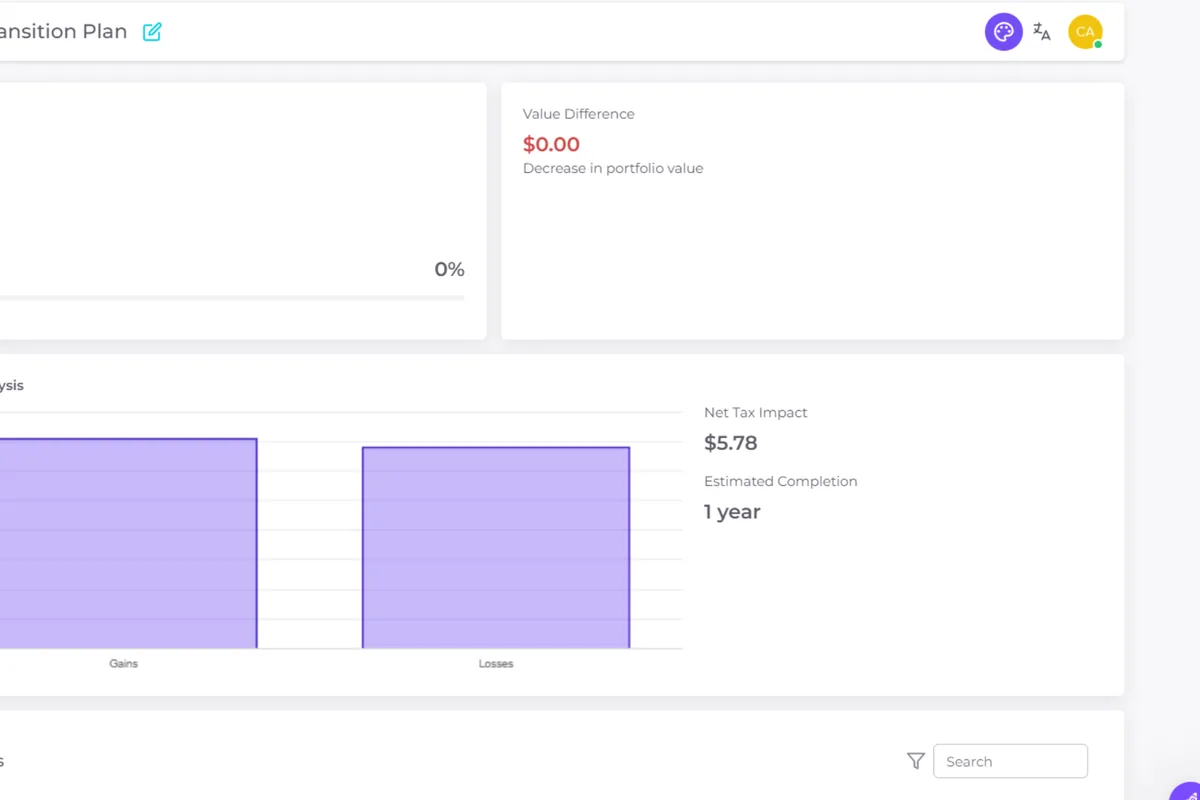Click the green online status dot

click(x=1098, y=45)
